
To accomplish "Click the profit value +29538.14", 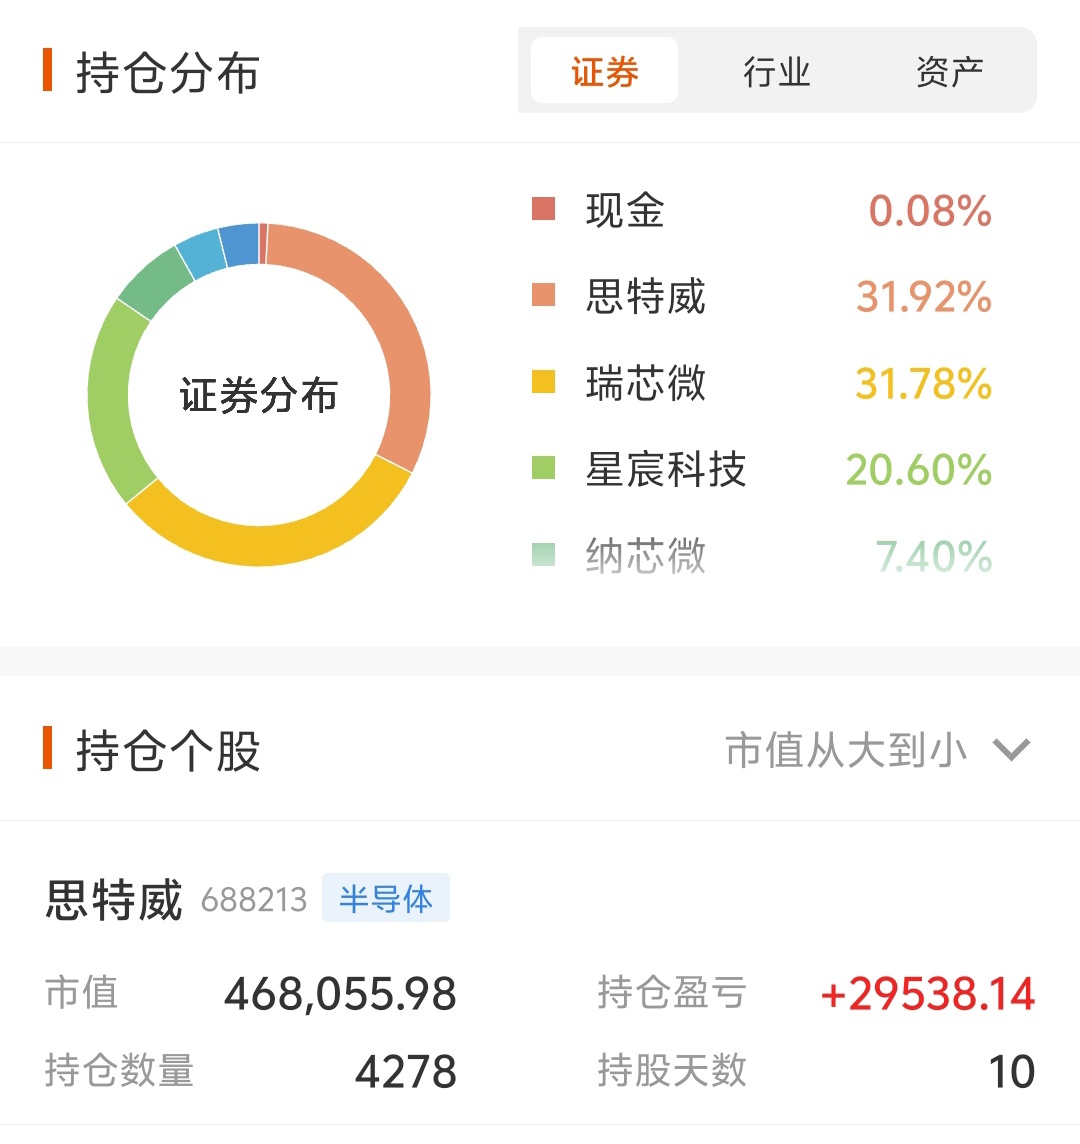I will pos(927,994).
